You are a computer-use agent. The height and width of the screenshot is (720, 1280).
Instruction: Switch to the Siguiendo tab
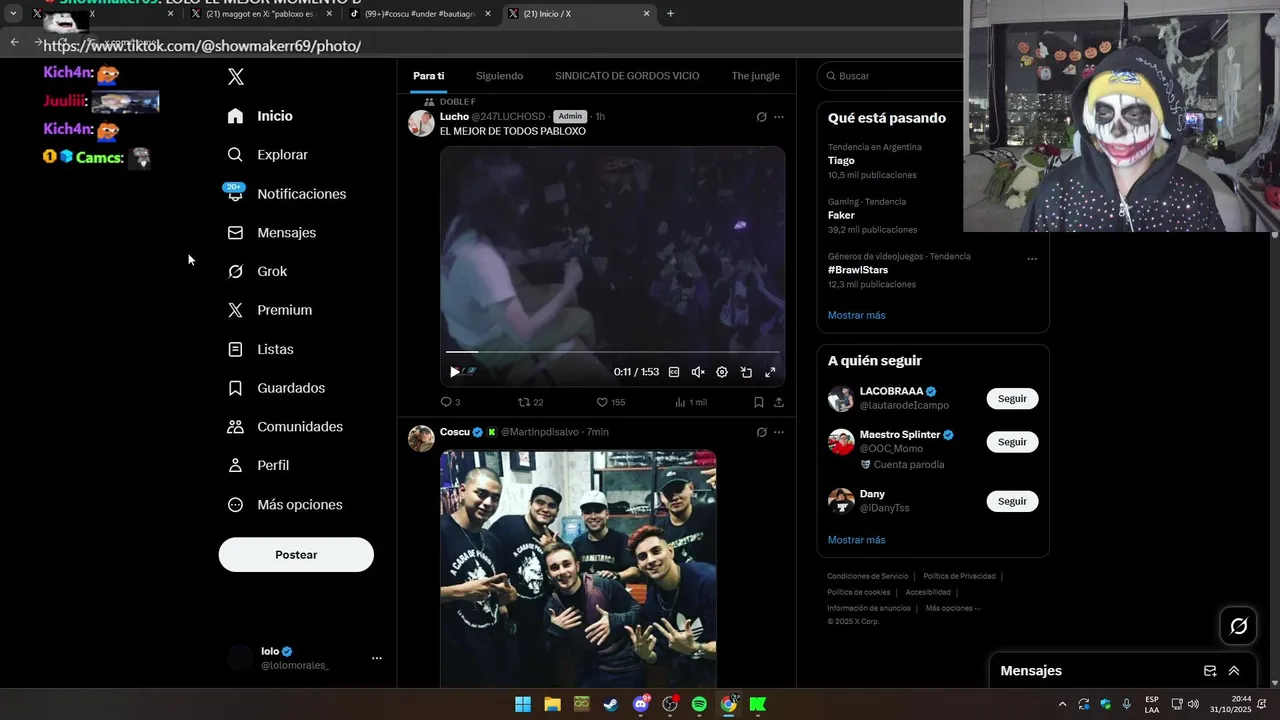(499, 76)
